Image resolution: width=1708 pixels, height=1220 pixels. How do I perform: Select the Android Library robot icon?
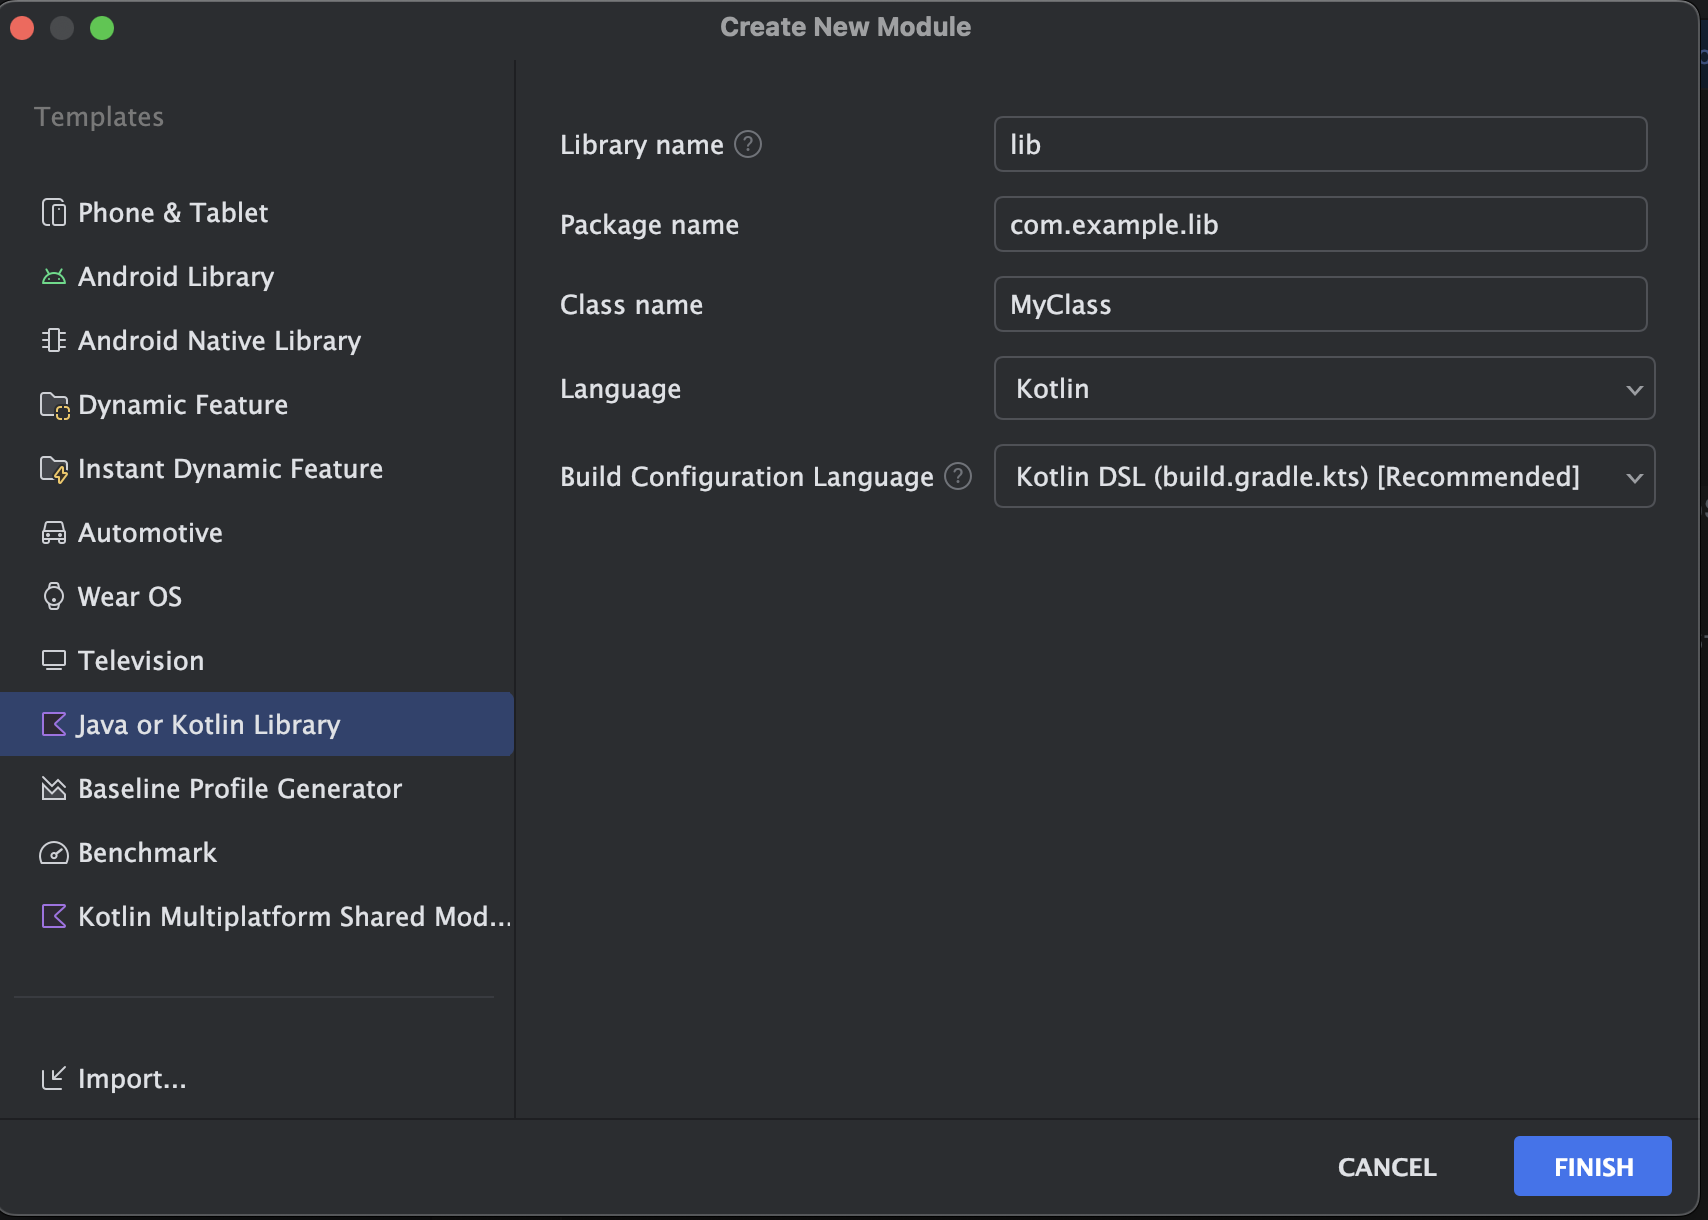coord(54,277)
